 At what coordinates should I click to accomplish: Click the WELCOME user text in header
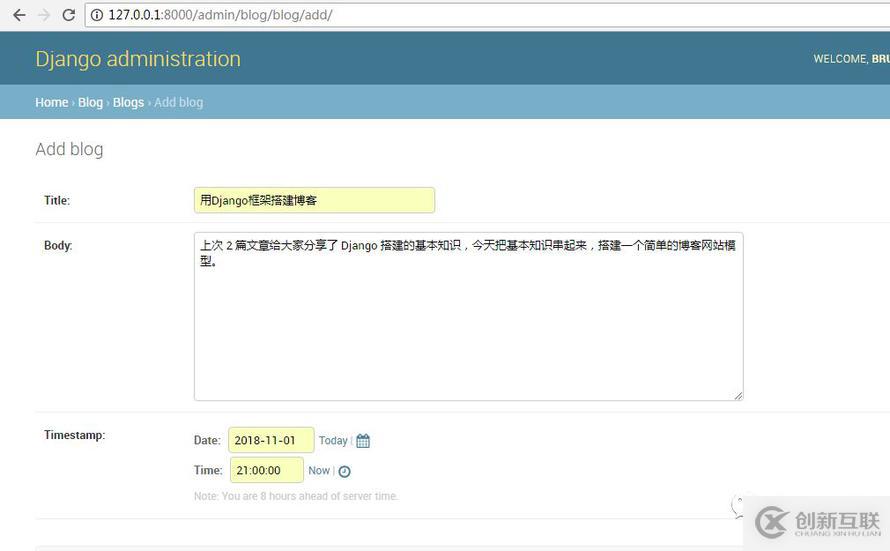click(851, 59)
